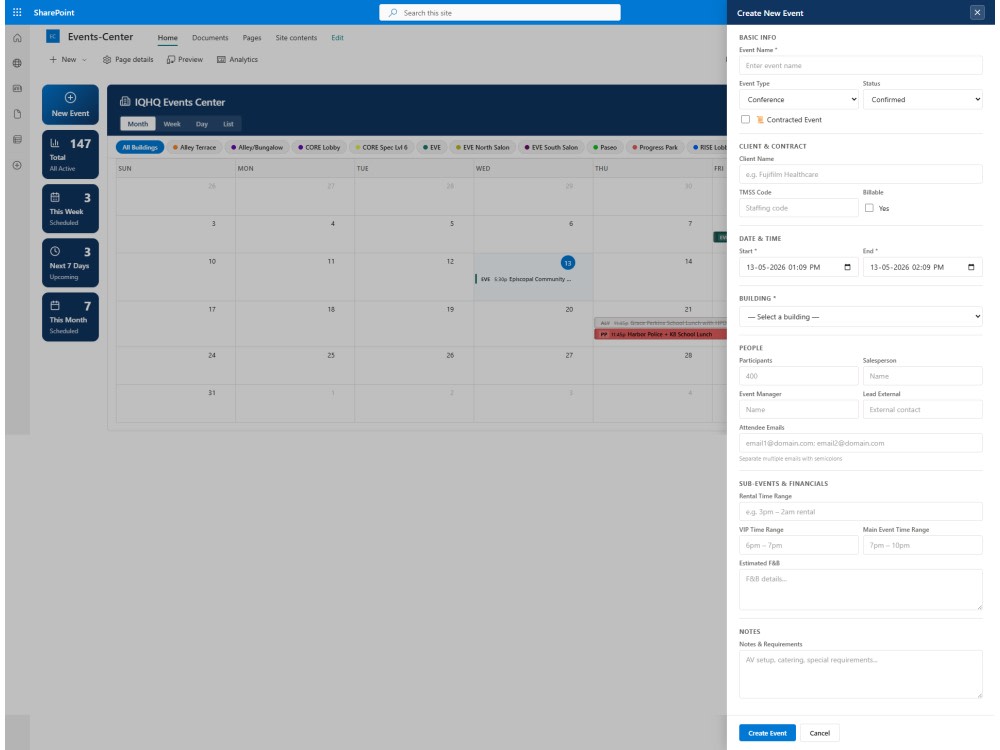Click the calendar icon on This Month card
This screenshot has height=750, width=1000.
pos(55,305)
